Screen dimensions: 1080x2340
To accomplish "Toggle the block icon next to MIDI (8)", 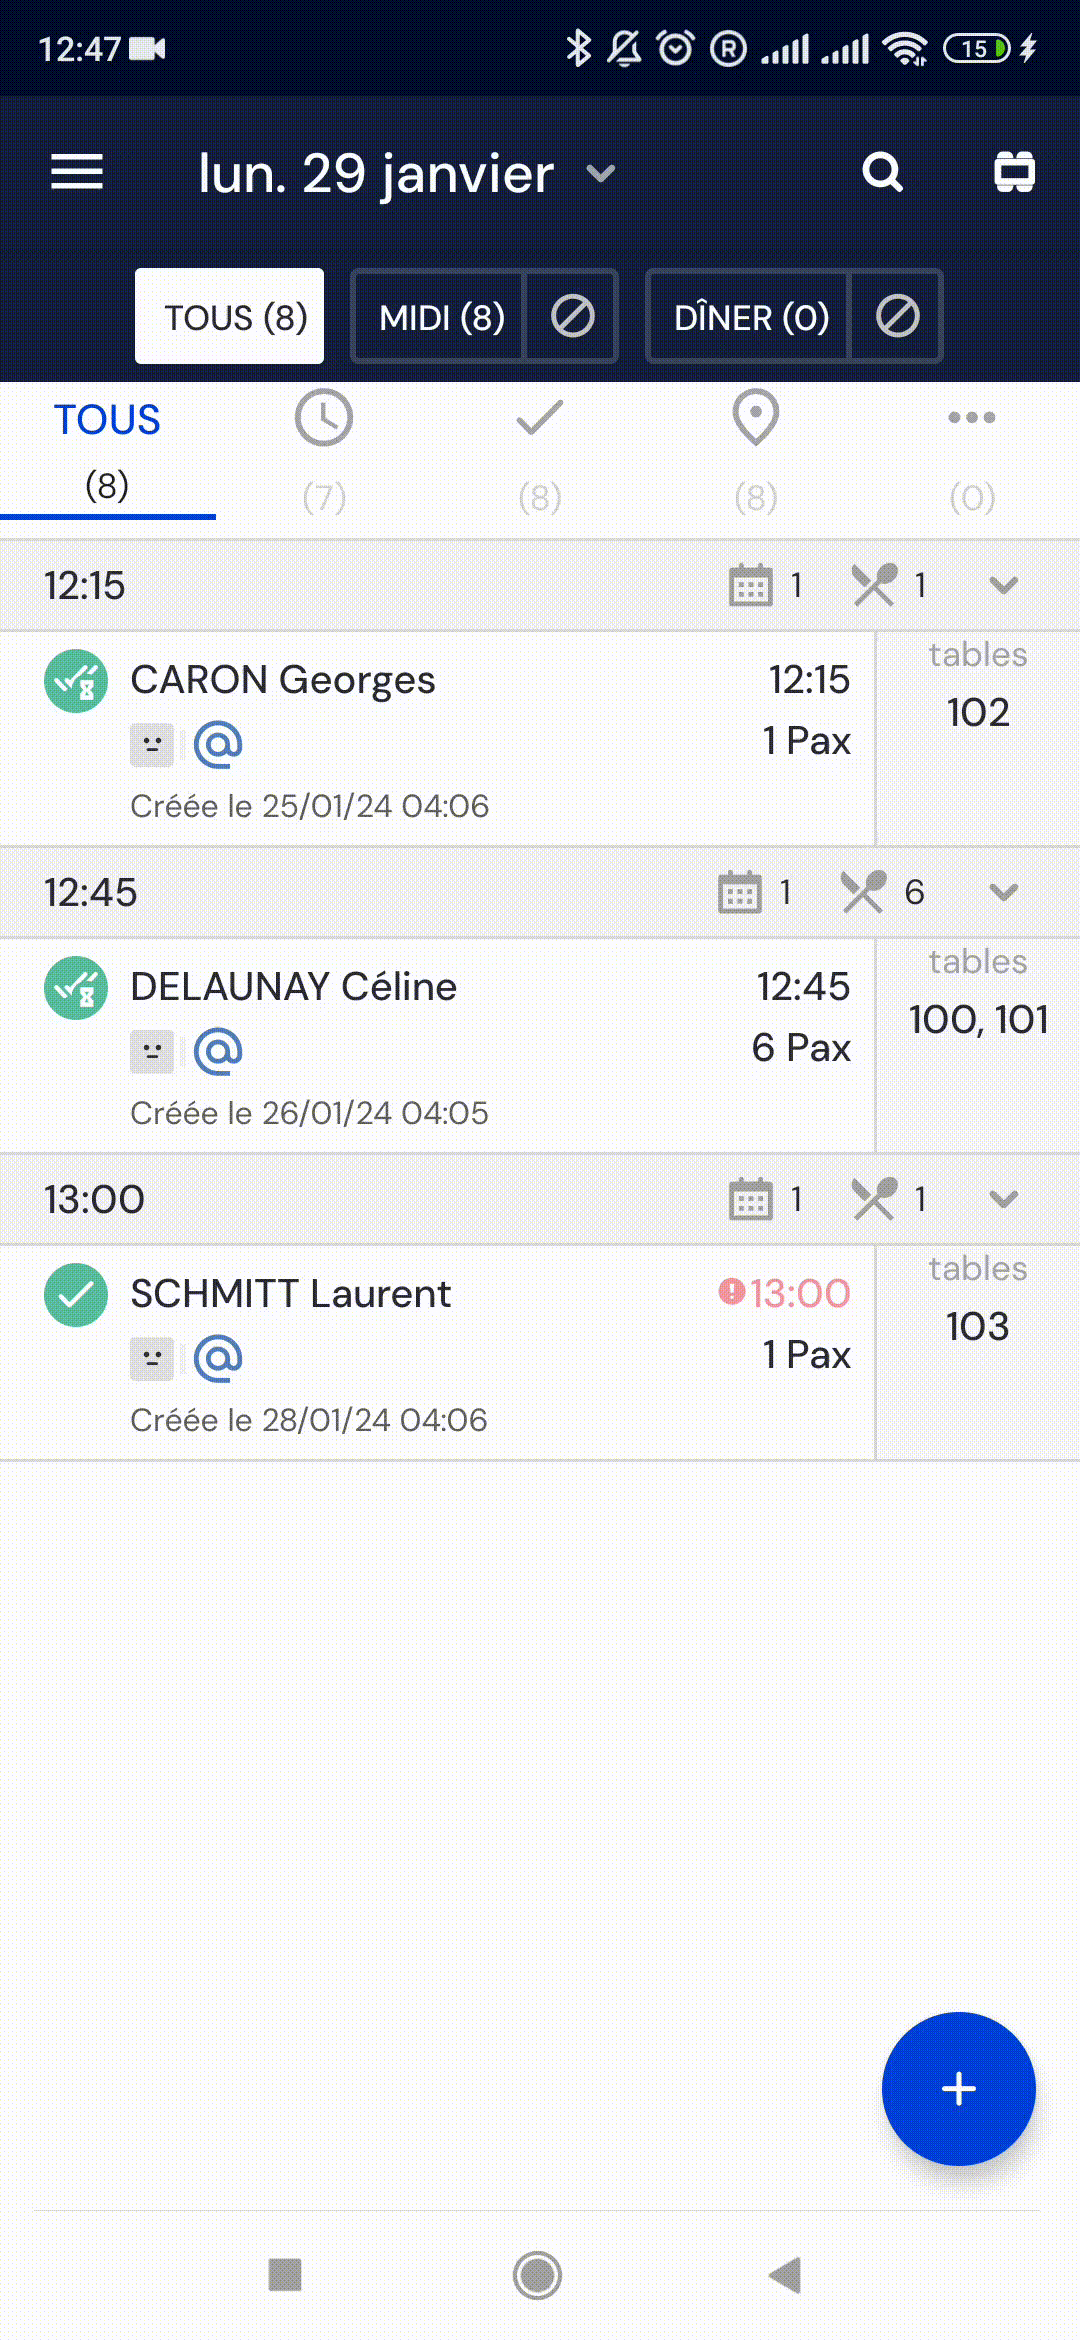I will (x=572, y=316).
